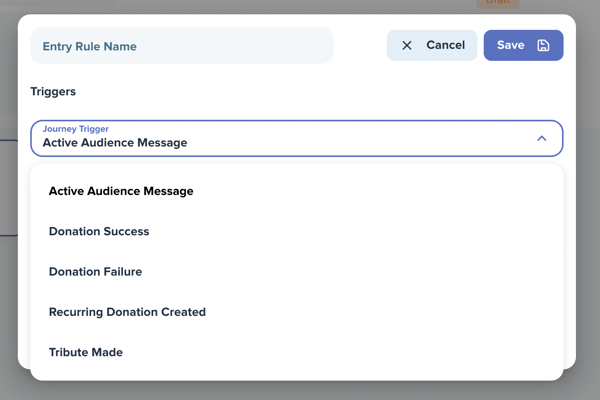The width and height of the screenshot is (600, 400).
Task: Dismiss dialog by clicking the dimmed backdrop
Action: (x=298, y=391)
